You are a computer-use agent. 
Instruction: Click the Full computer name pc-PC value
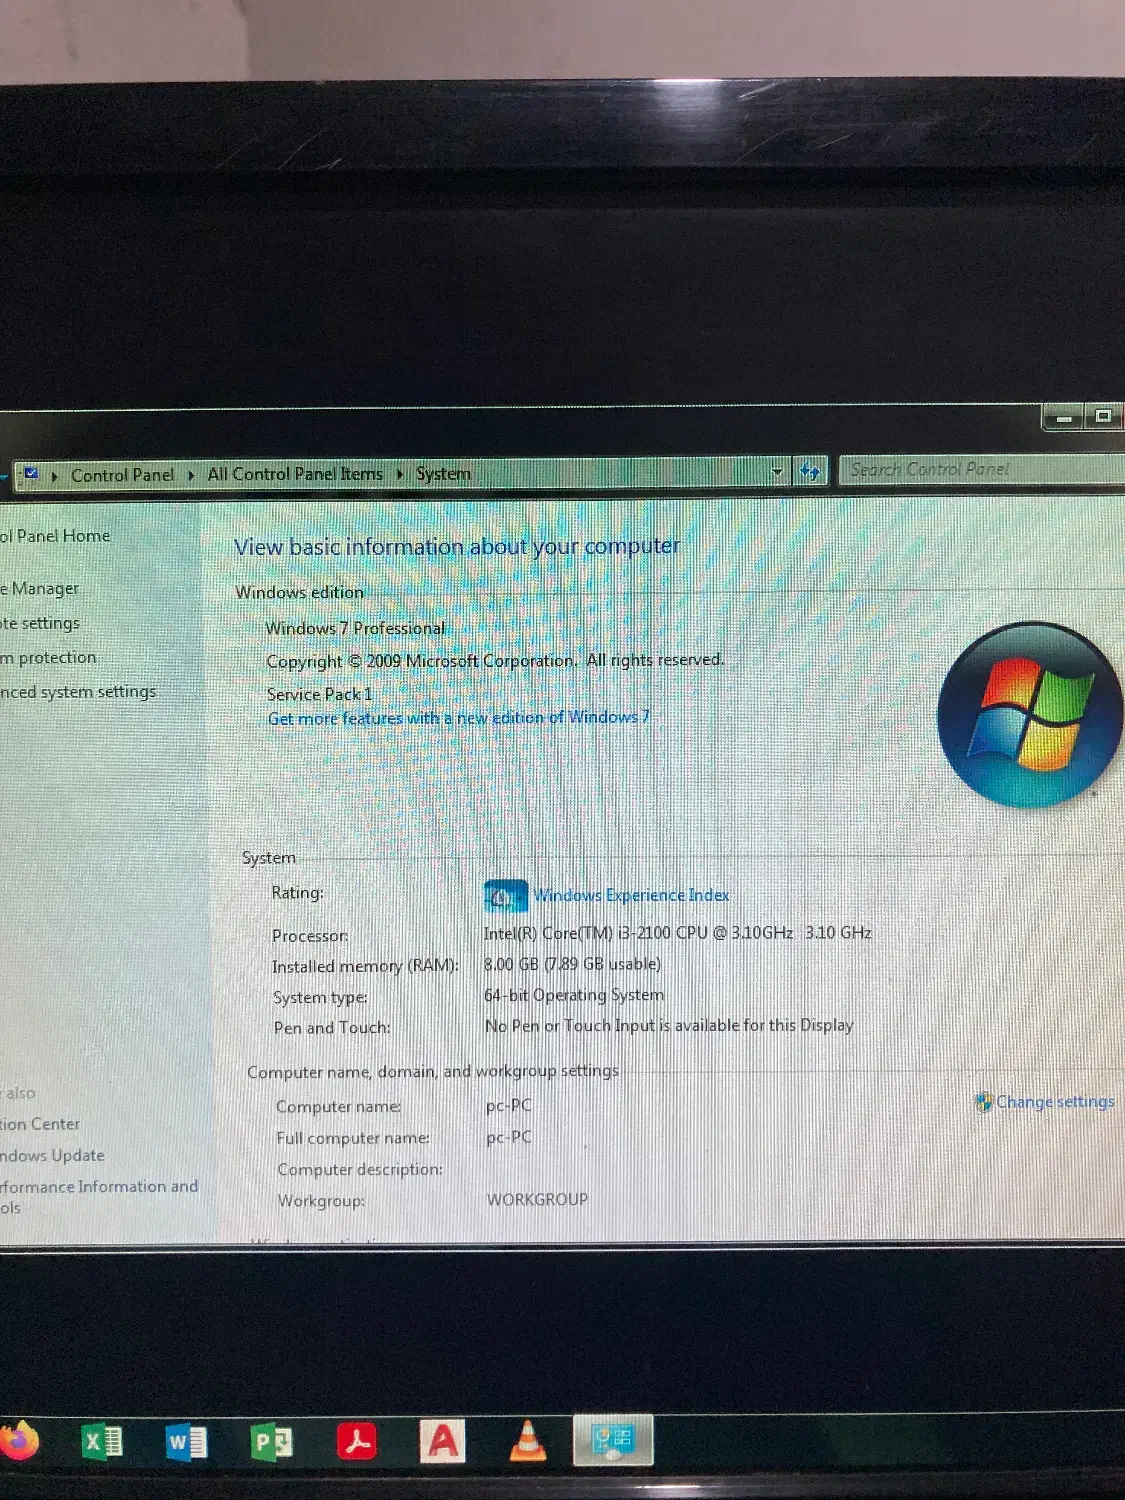click(x=509, y=1137)
